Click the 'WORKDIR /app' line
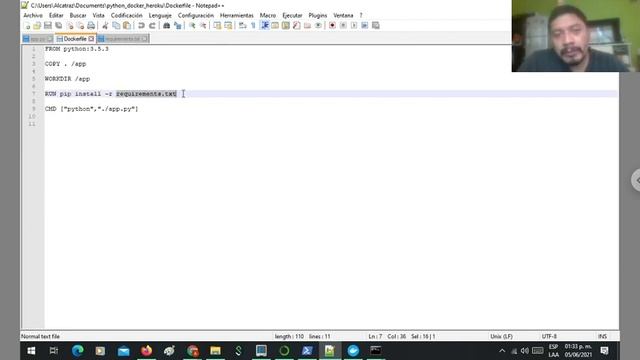 pyautogui.click(x=67, y=79)
